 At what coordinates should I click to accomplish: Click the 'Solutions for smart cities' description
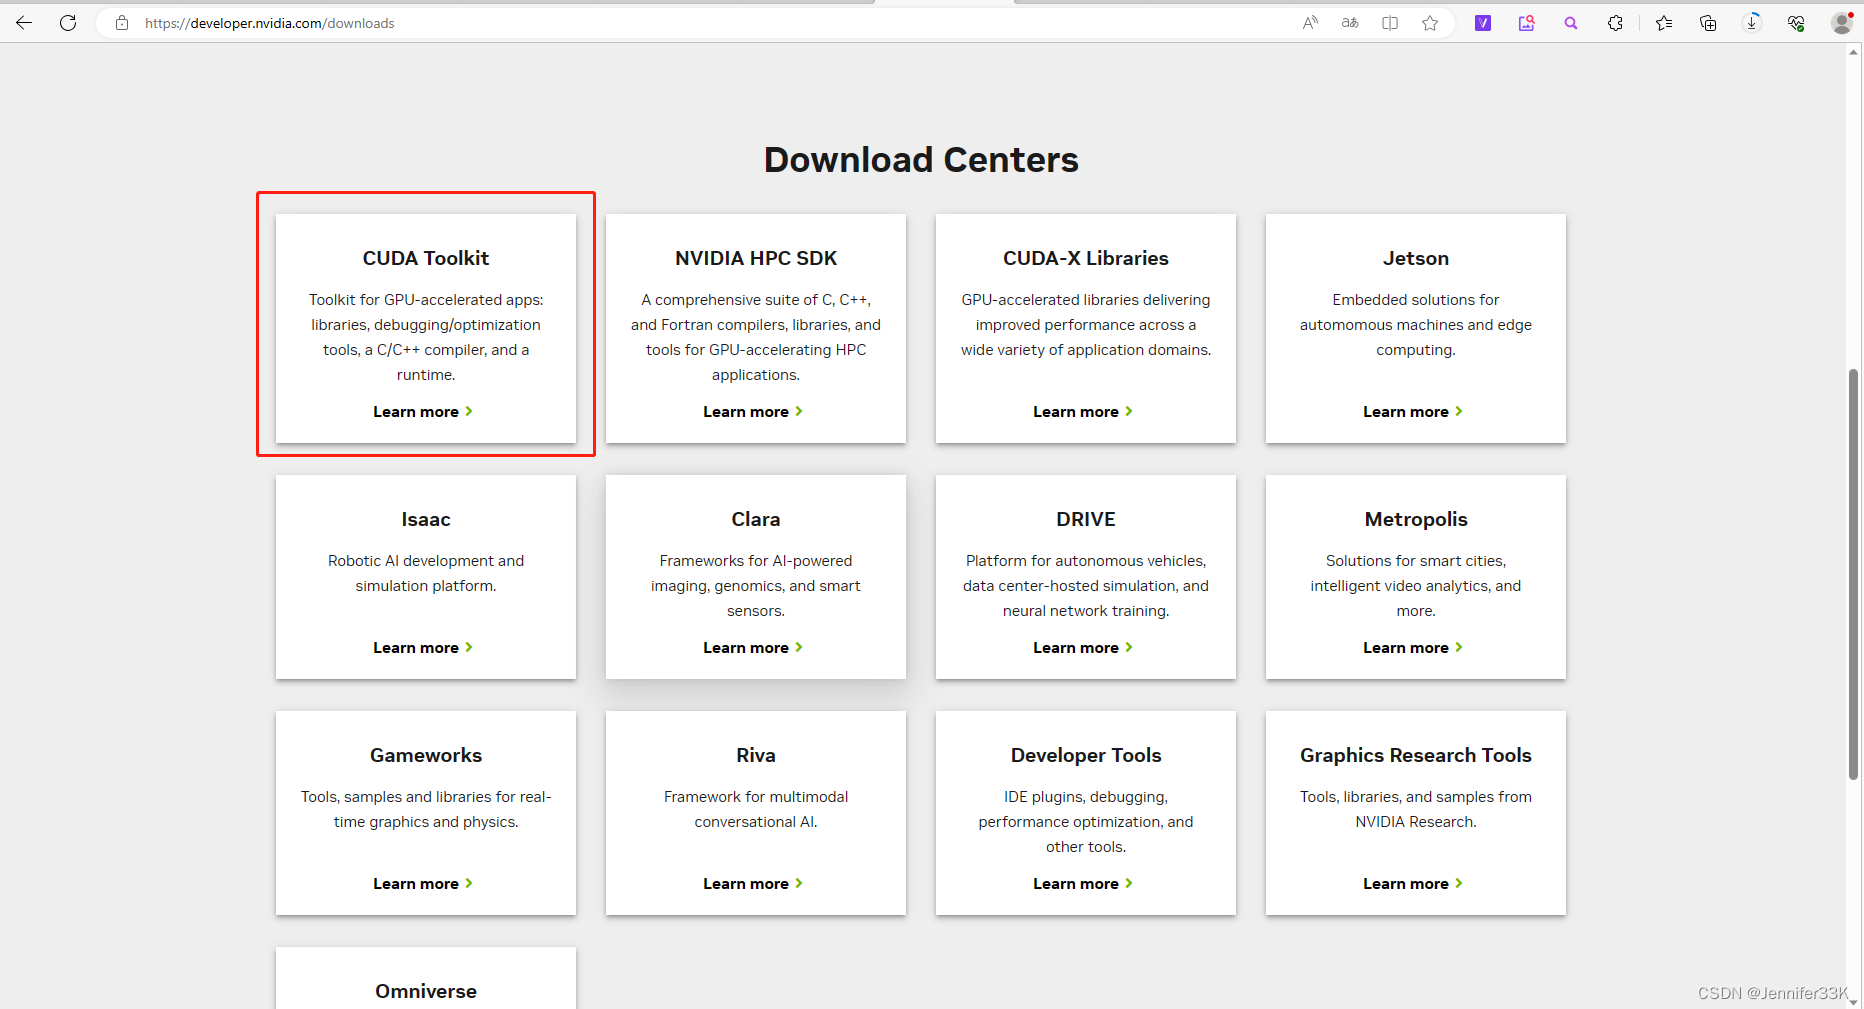[1416, 586]
